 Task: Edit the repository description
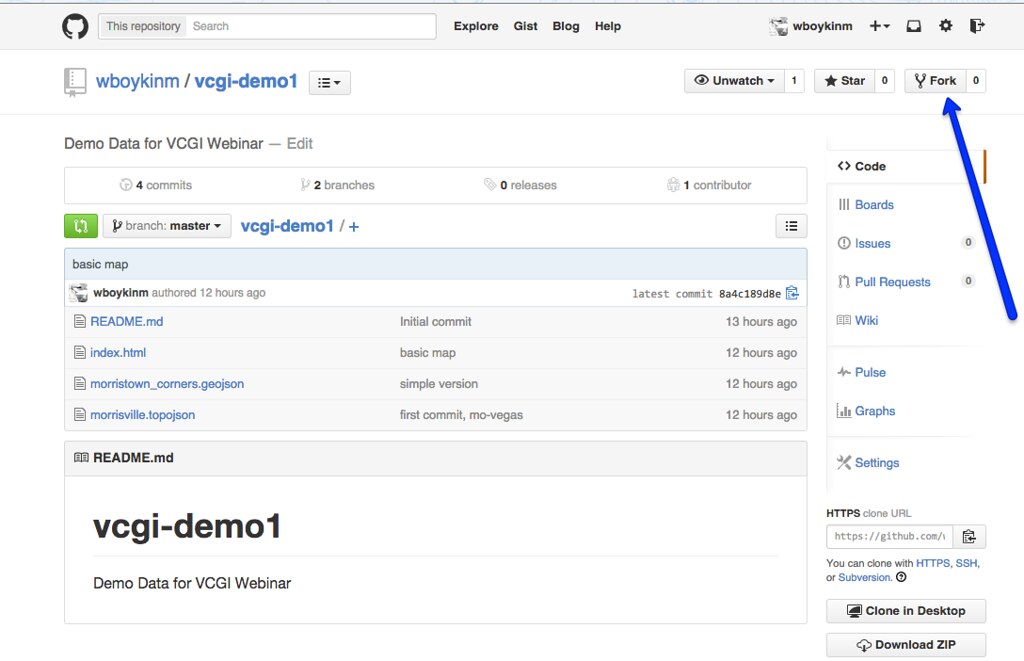[x=300, y=144]
